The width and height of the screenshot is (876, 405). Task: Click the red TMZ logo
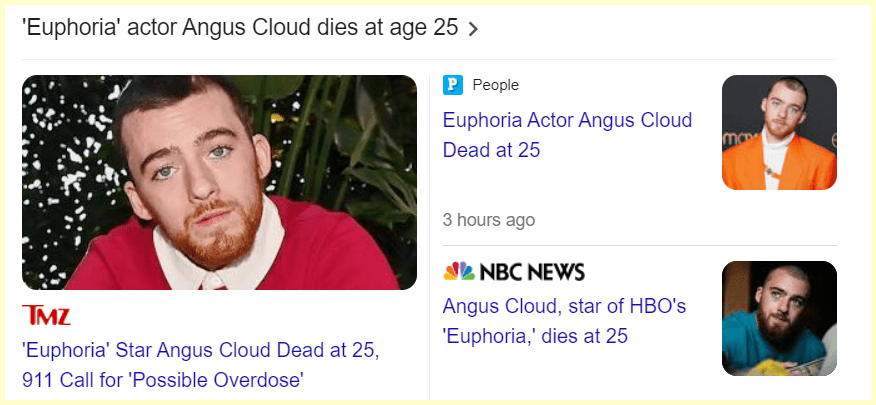point(46,316)
